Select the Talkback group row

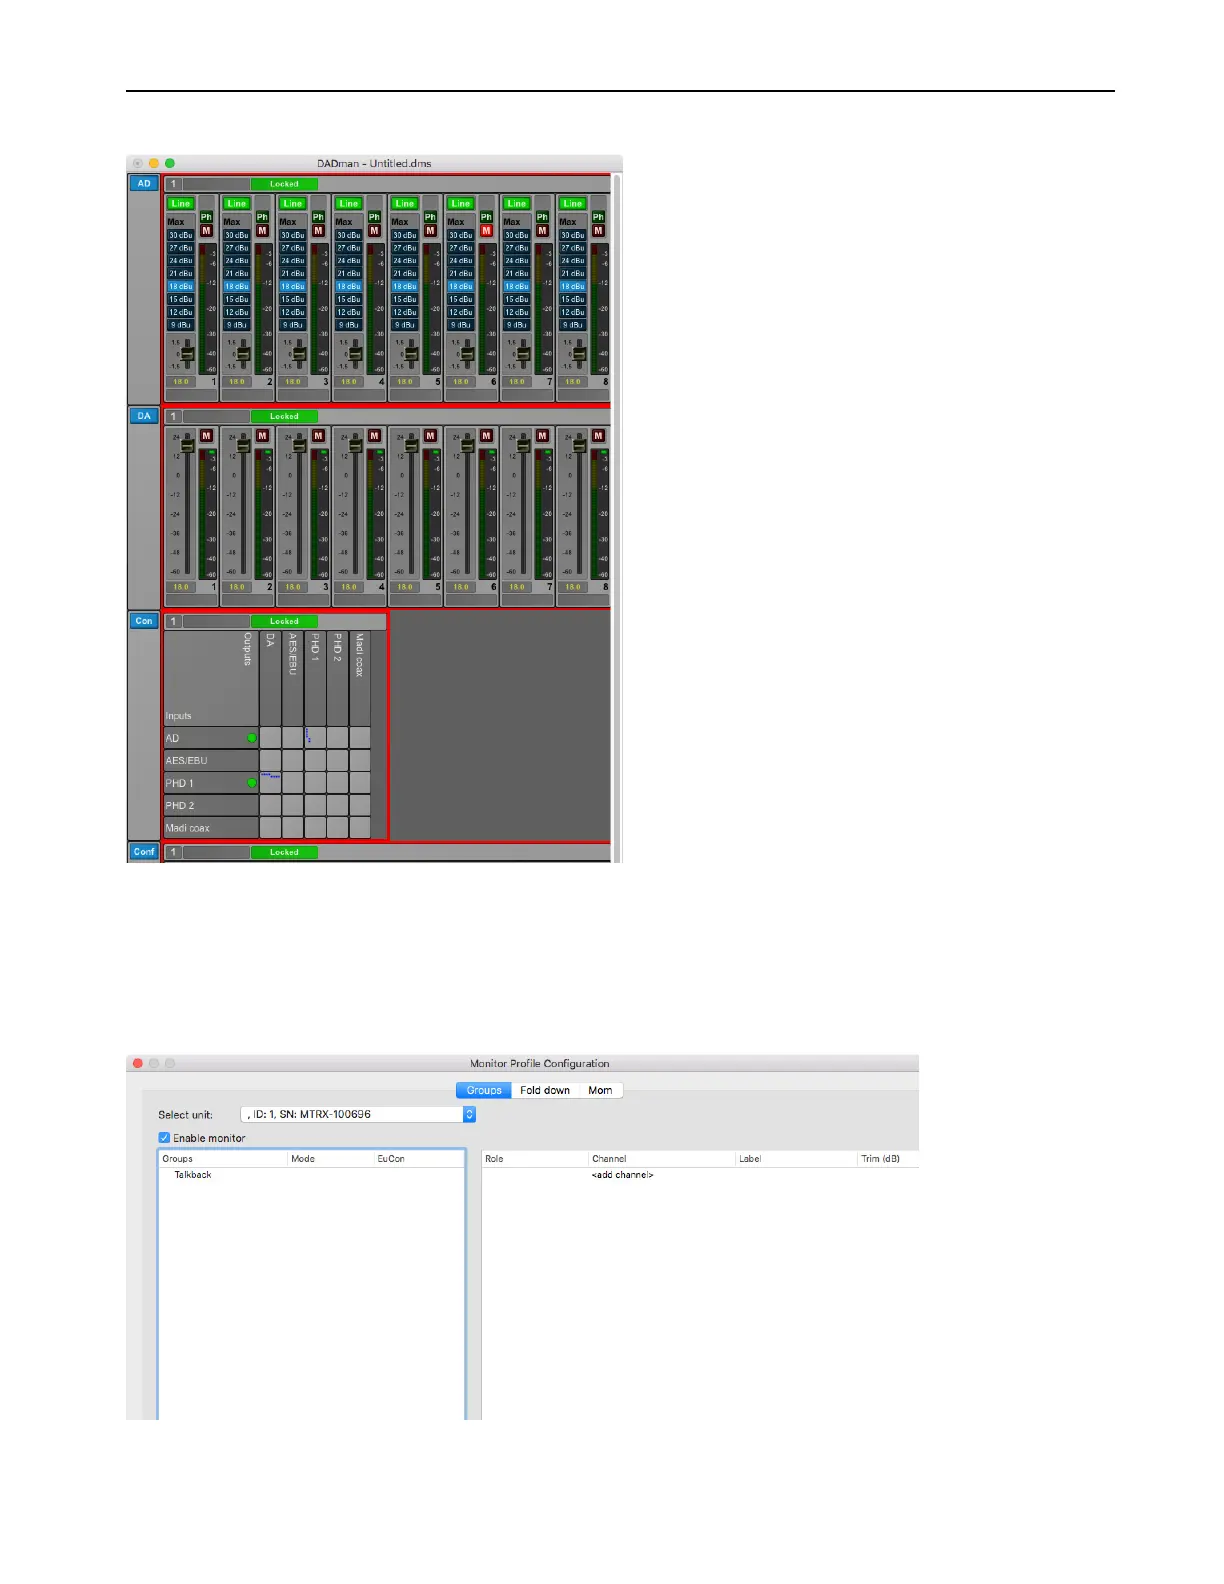tap(312, 1175)
